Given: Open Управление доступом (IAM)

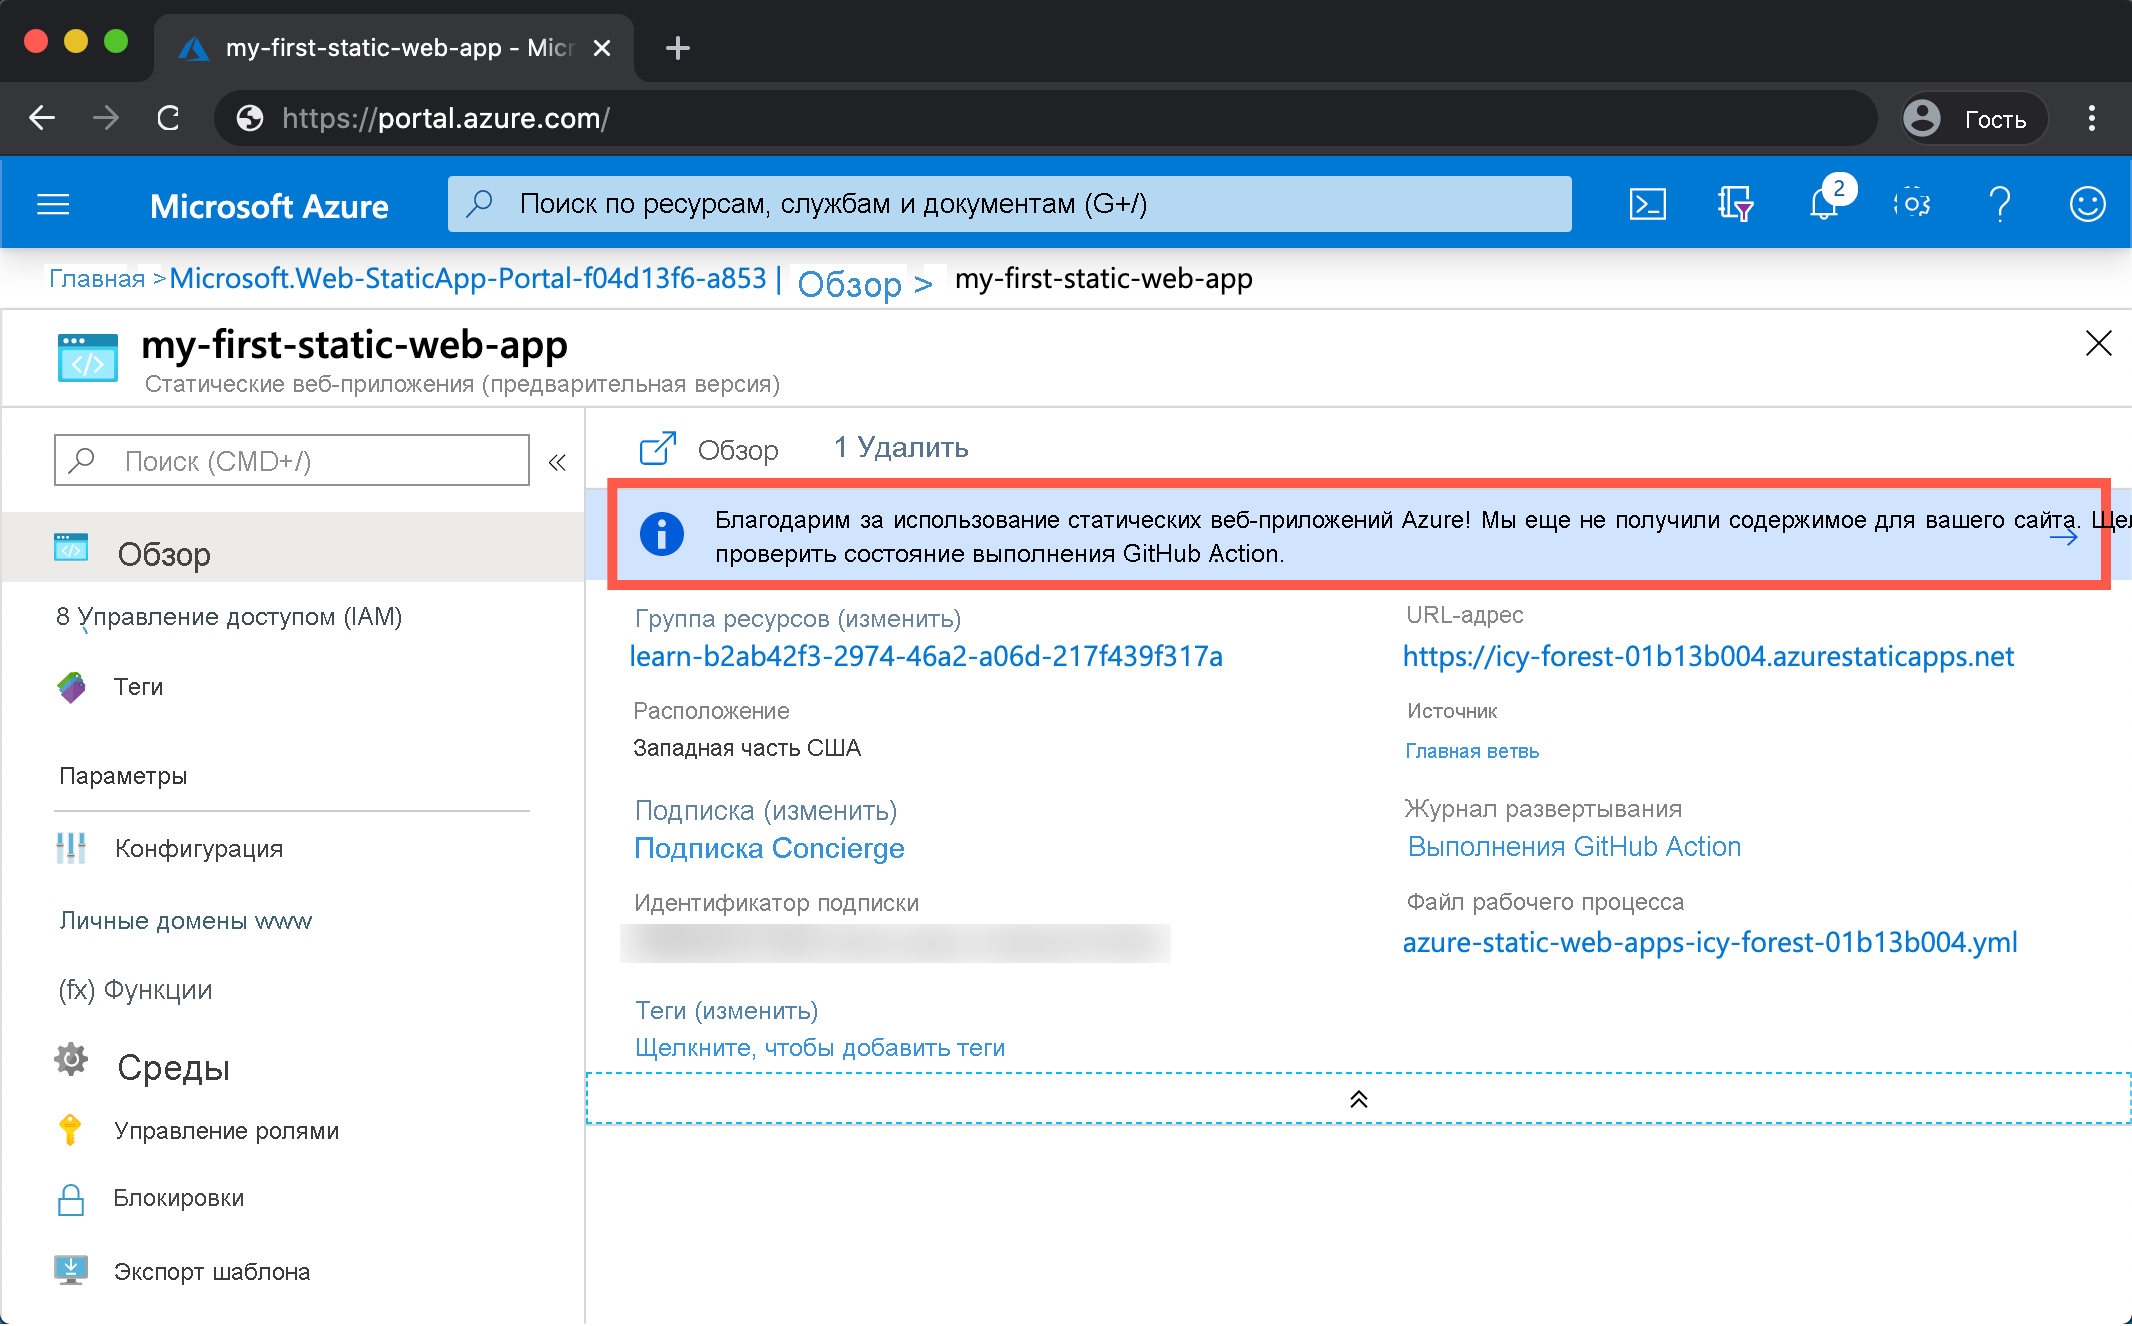Looking at the screenshot, I should tap(229, 616).
